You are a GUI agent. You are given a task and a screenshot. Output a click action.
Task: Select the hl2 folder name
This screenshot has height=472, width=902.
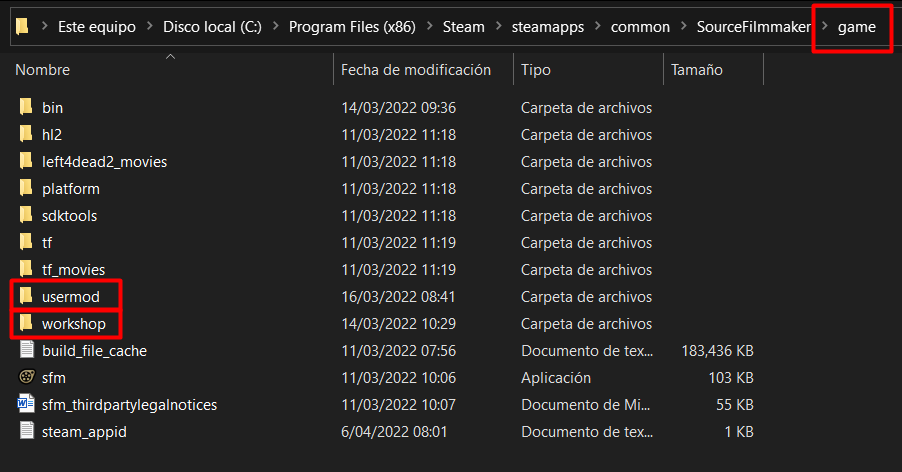click(x=53, y=135)
